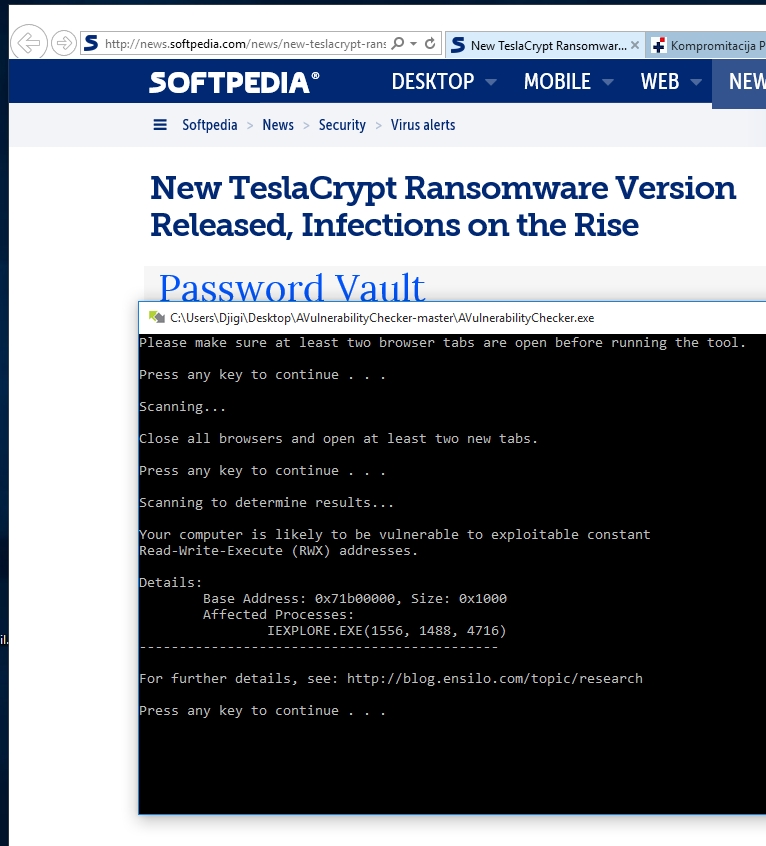Viewport: 766px width, 846px height.
Task: Click 'Please make sure at least two' line
Action: [x=442, y=343]
